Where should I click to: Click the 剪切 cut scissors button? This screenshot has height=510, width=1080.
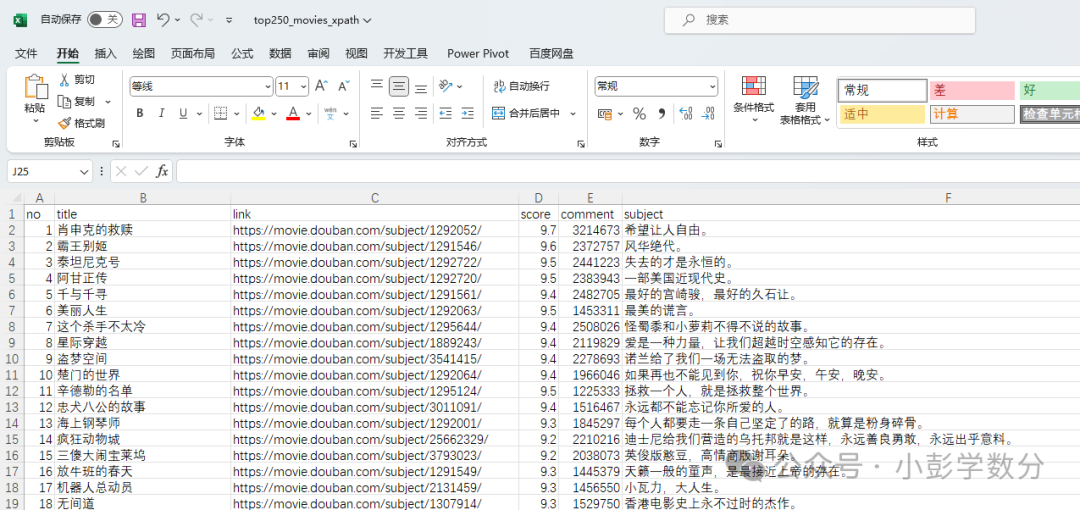[x=77, y=80]
